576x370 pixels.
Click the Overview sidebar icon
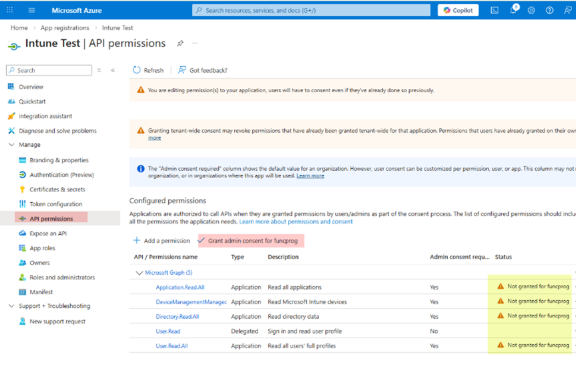(x=11, y=87)
